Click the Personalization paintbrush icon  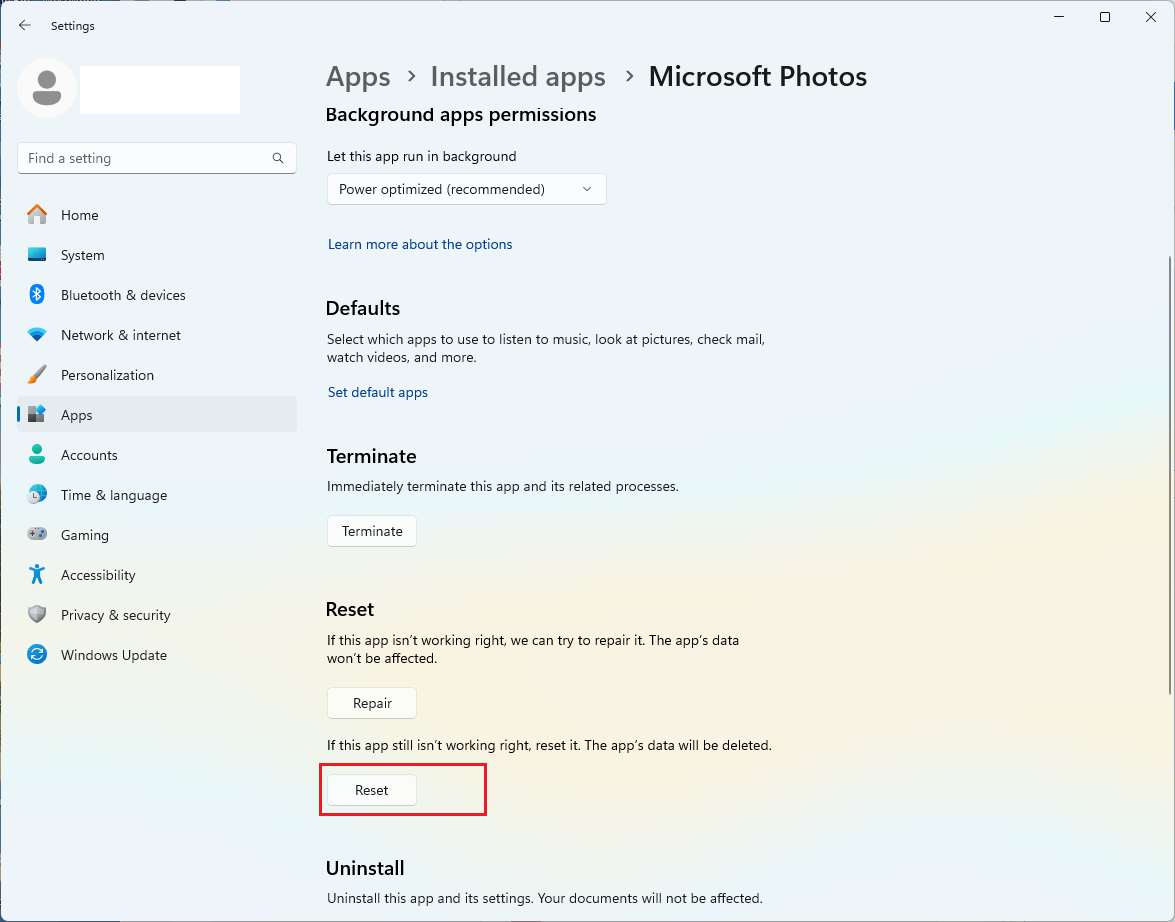(x=37, y=375)
